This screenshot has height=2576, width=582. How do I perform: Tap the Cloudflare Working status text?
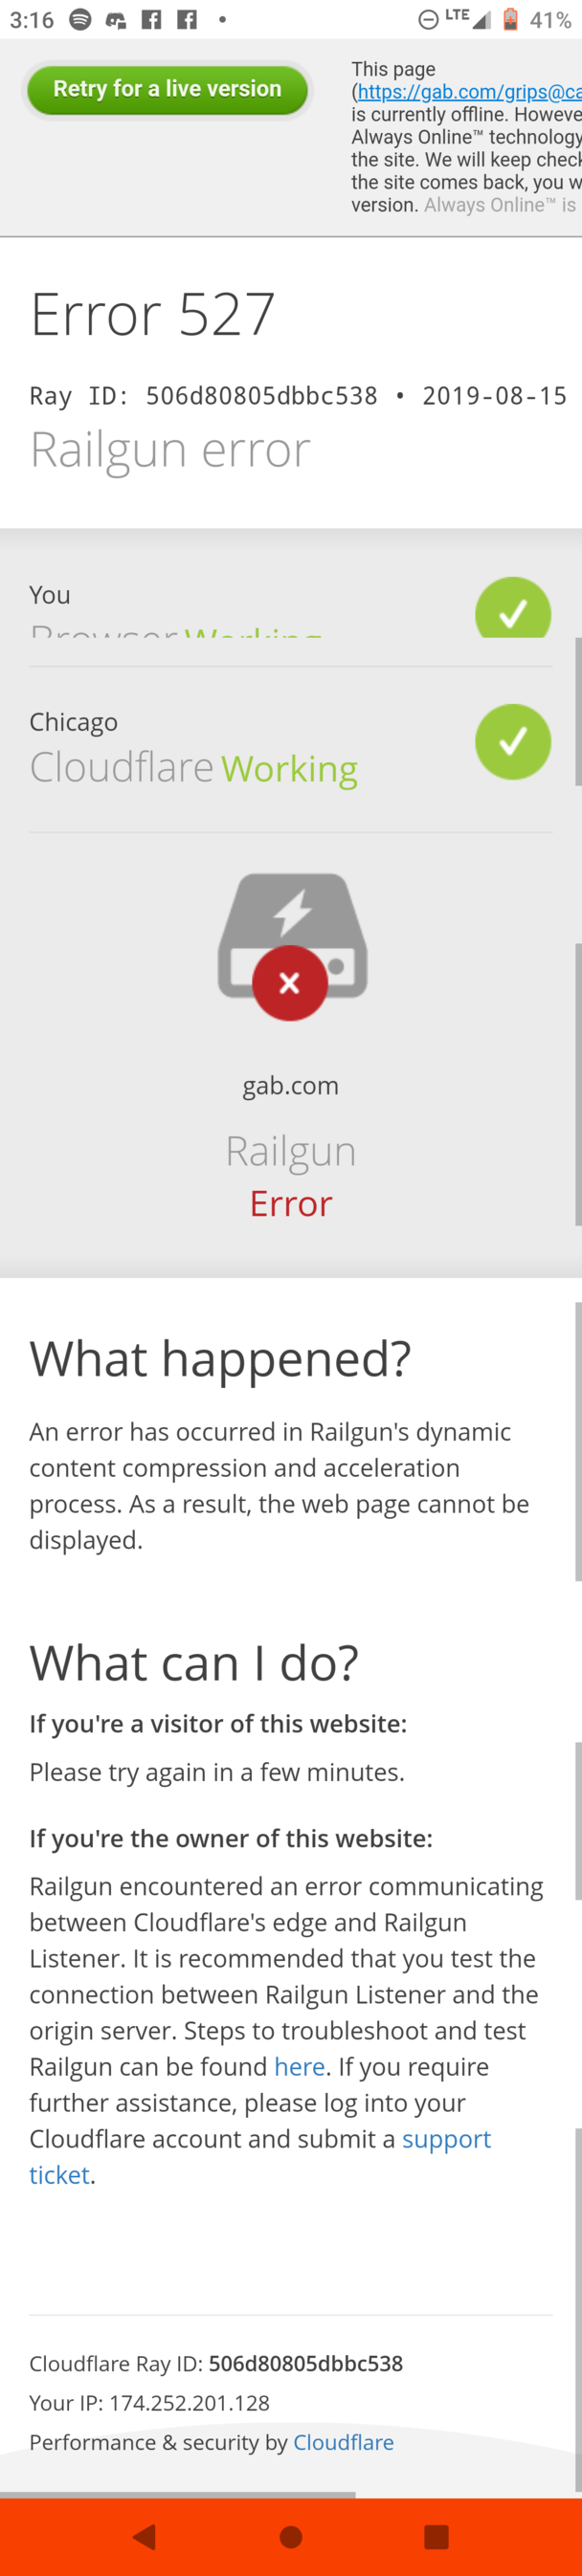[x=193, y=768]
